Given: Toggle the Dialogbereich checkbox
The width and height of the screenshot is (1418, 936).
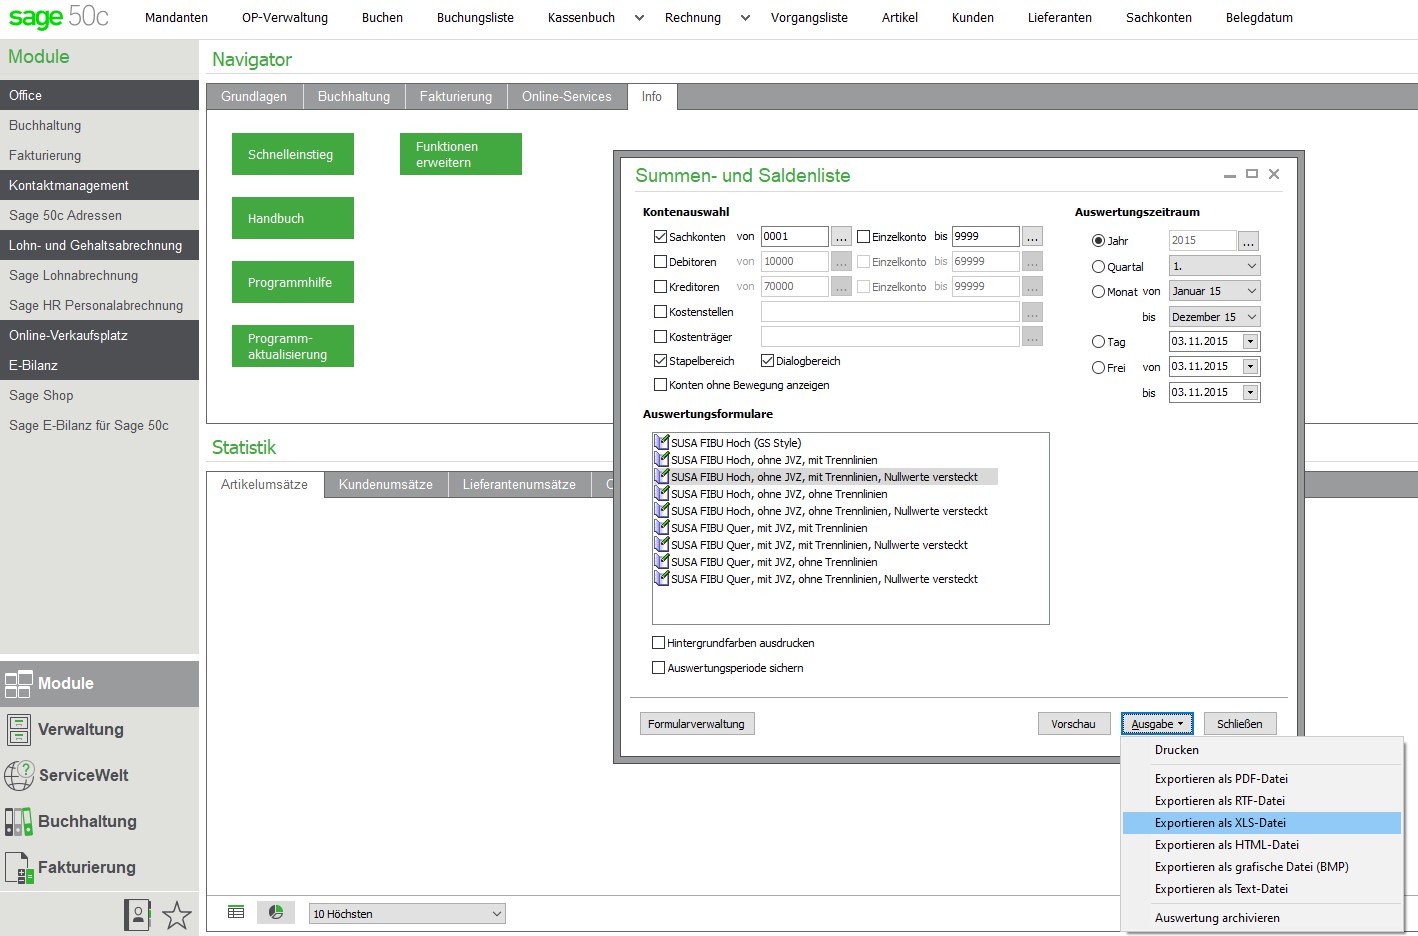Looking at the screenshot, I should coord(767,361).
